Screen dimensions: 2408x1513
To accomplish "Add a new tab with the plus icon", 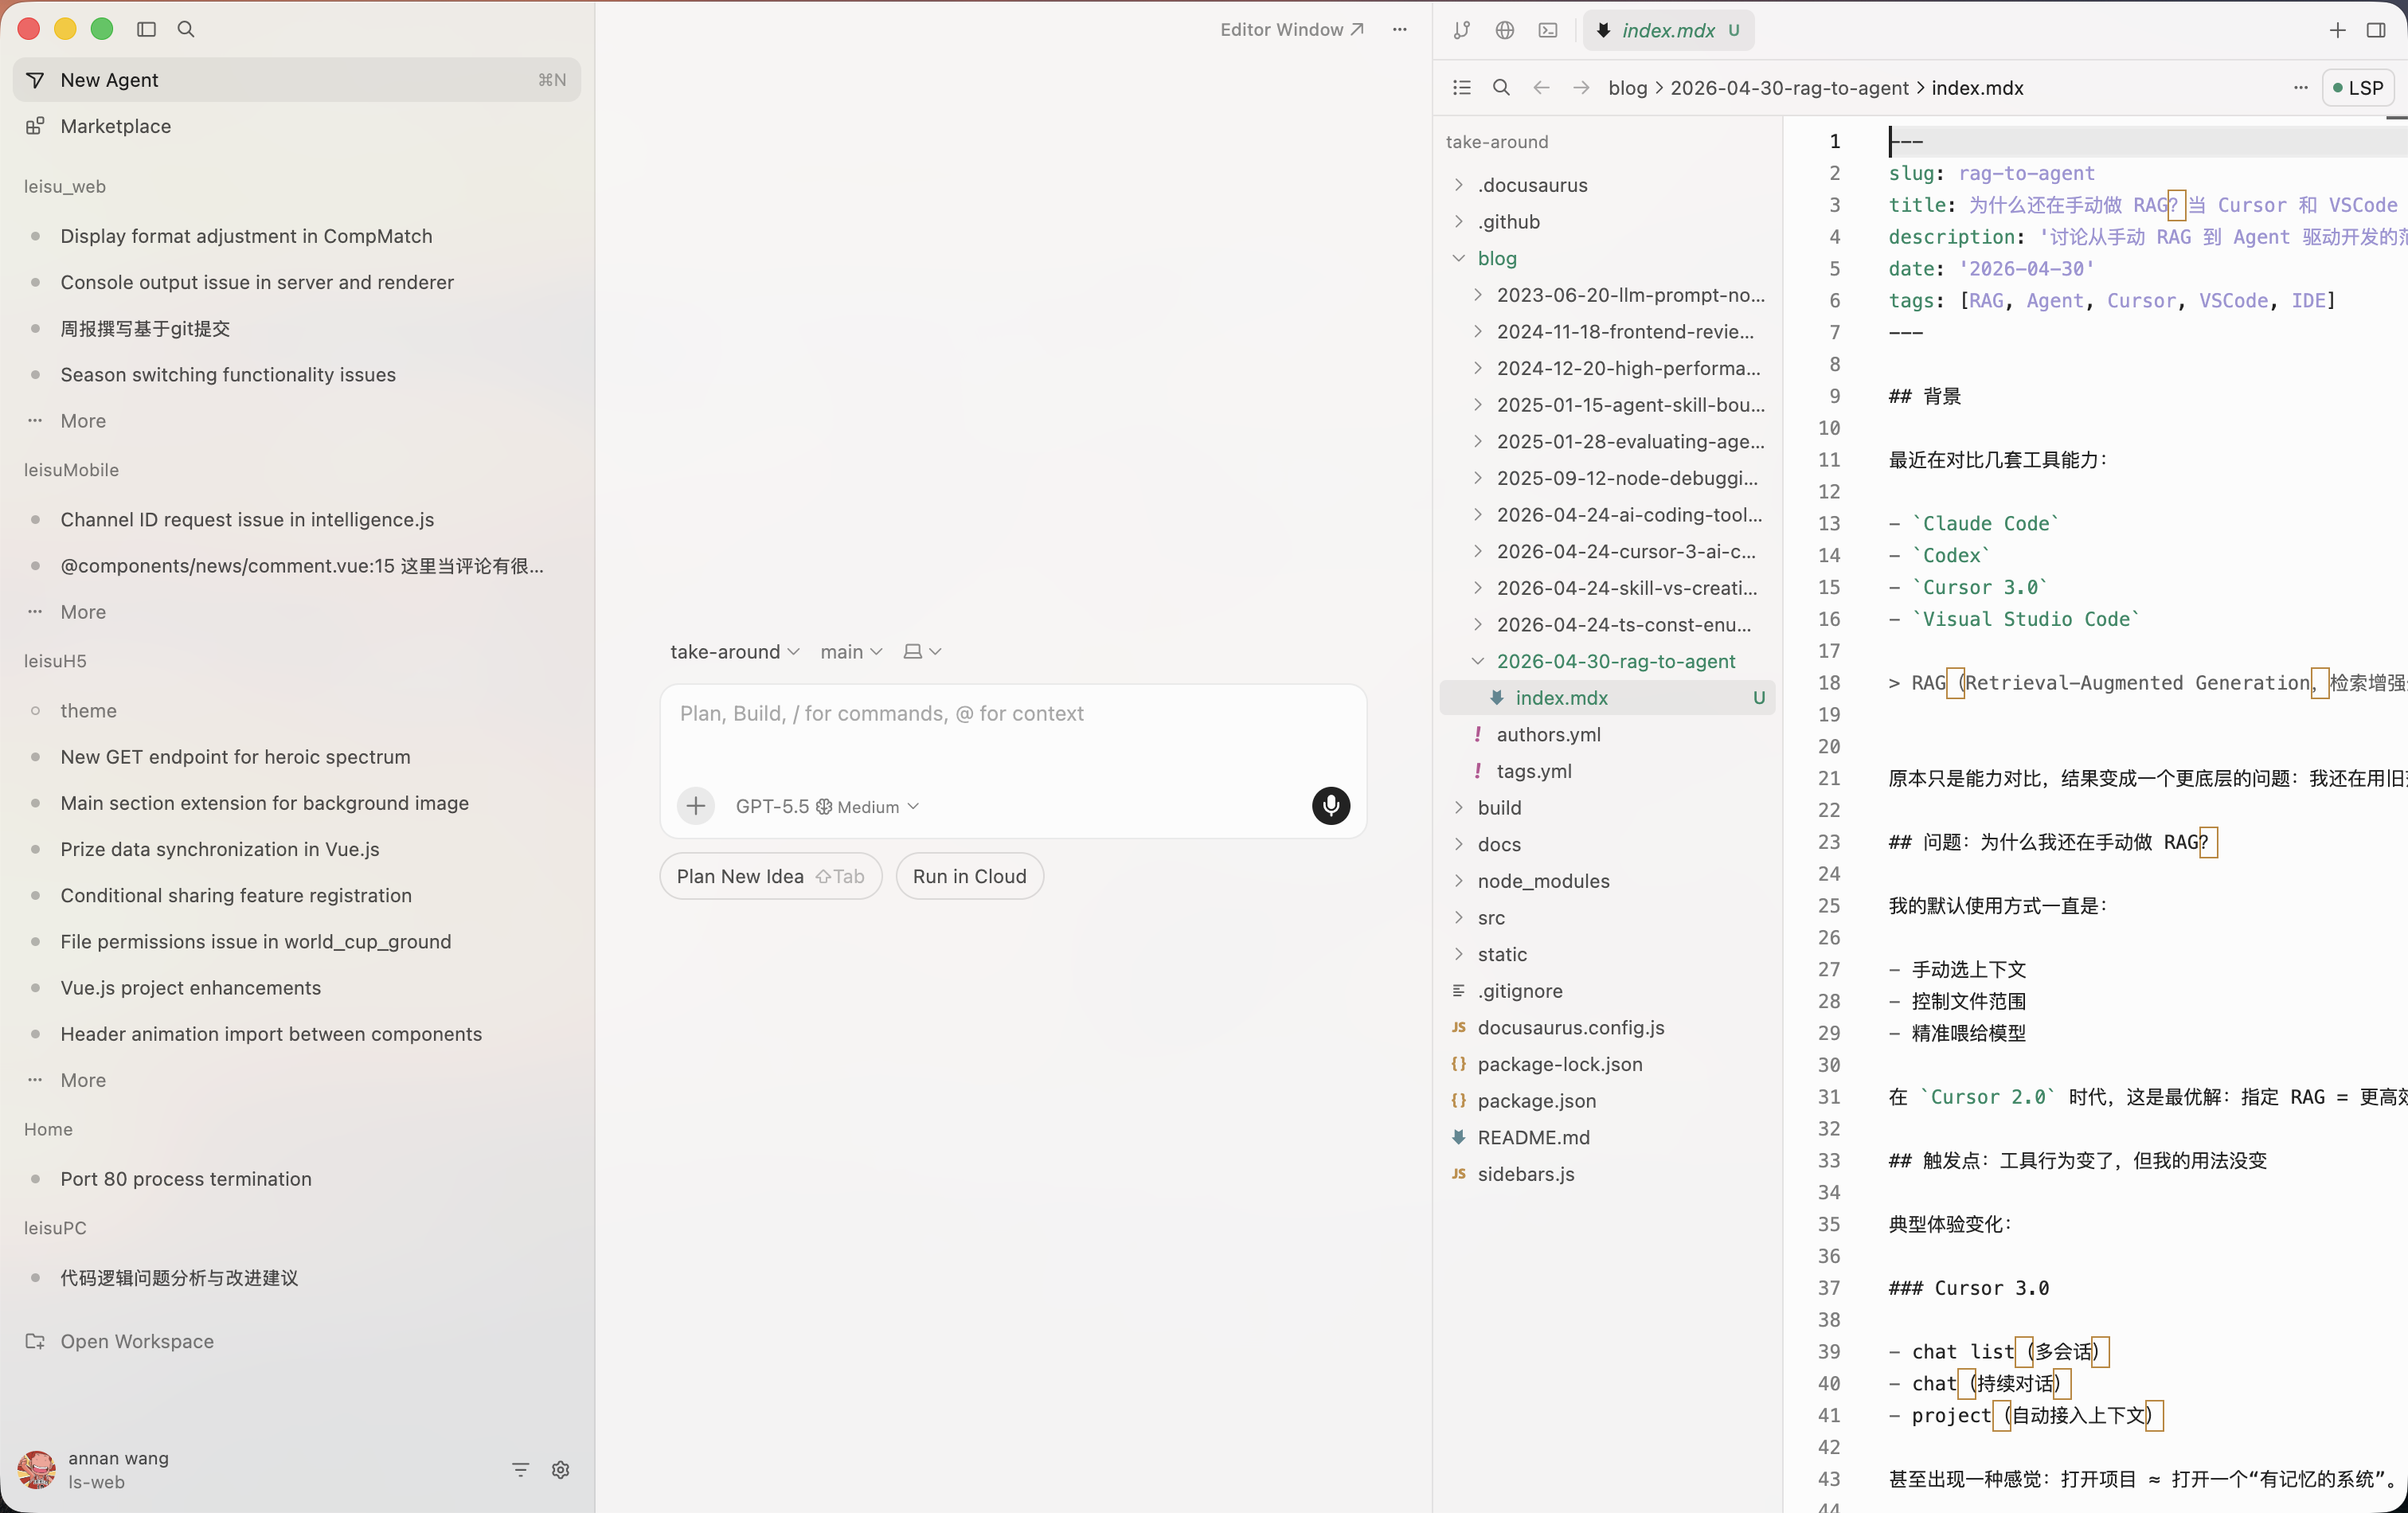I will (x=2337, y=30).
